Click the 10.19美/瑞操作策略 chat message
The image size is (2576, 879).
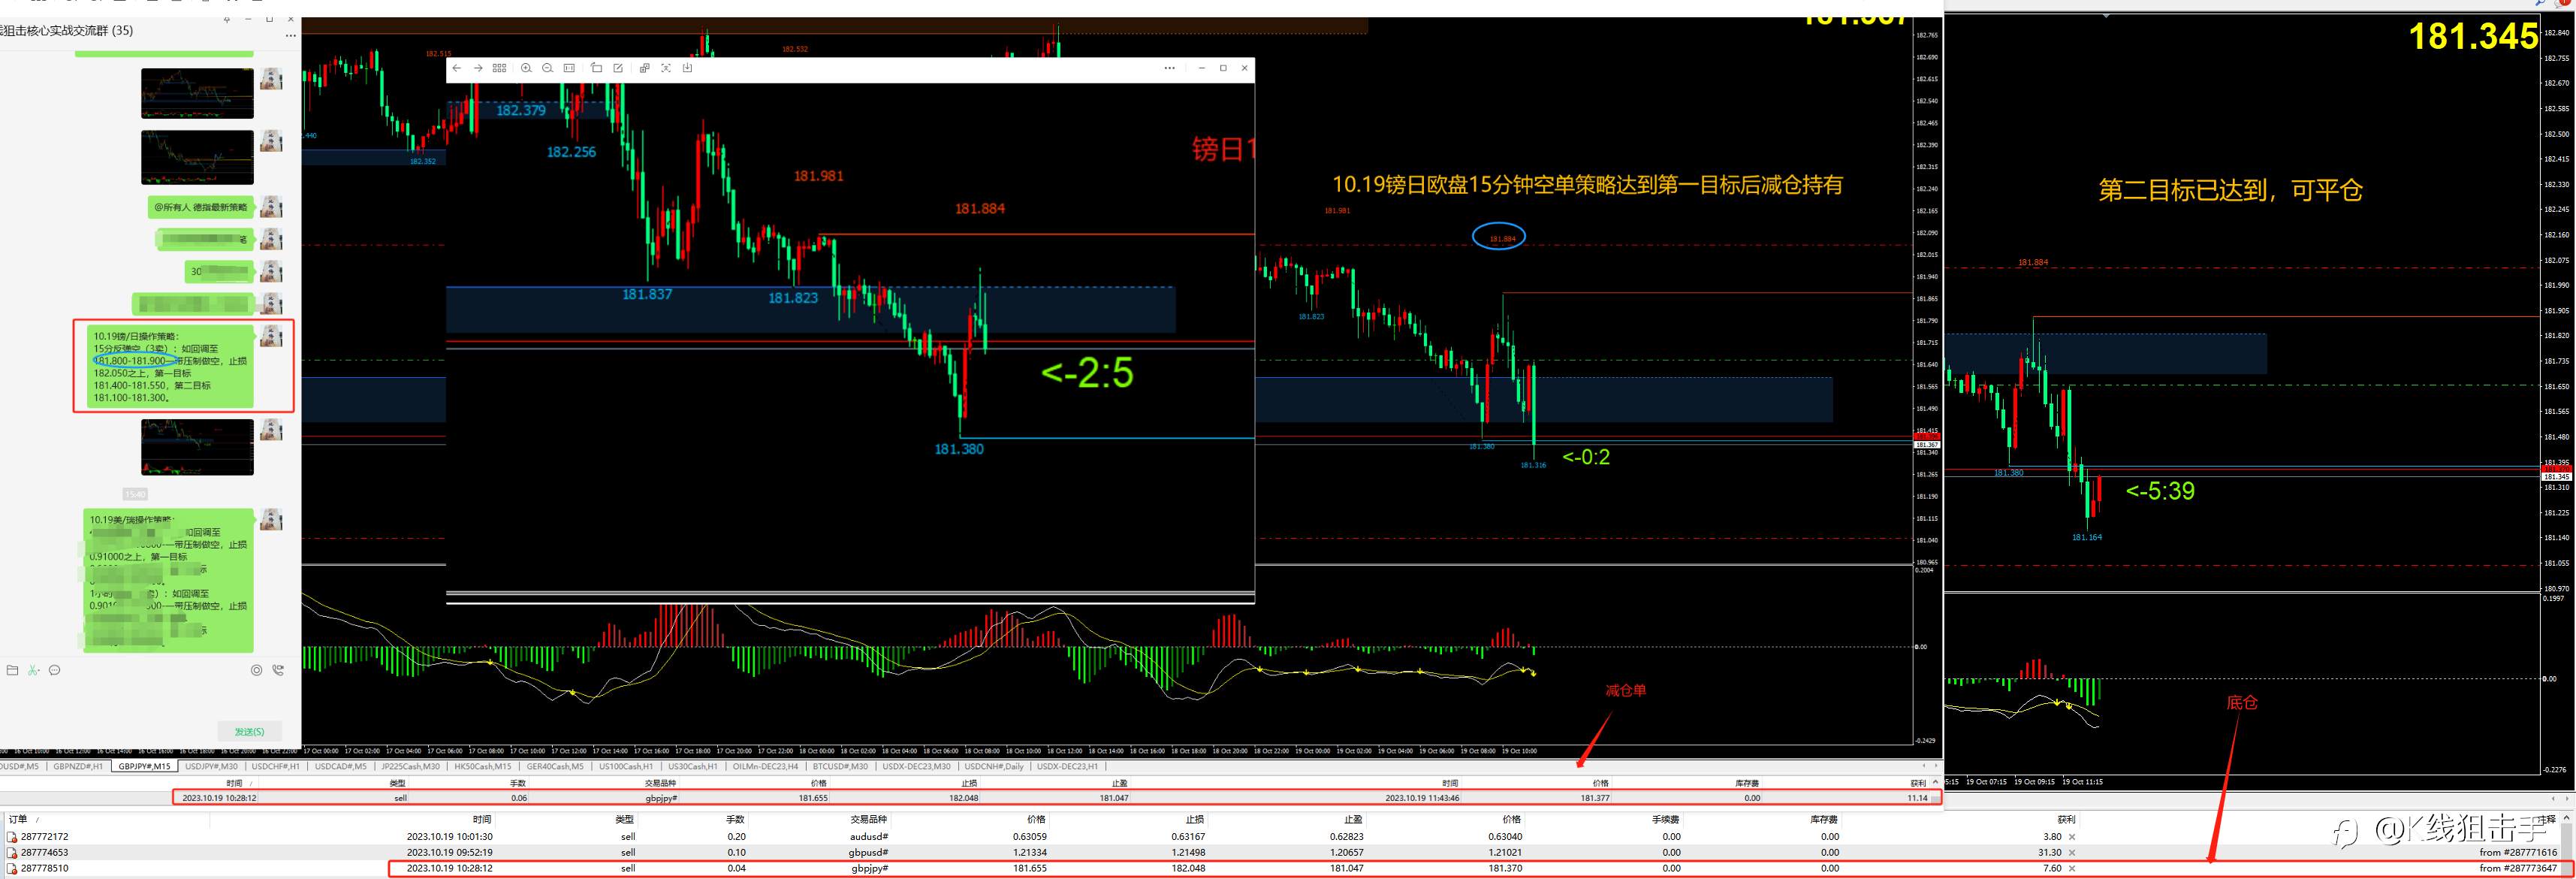[x=168, y=580]
